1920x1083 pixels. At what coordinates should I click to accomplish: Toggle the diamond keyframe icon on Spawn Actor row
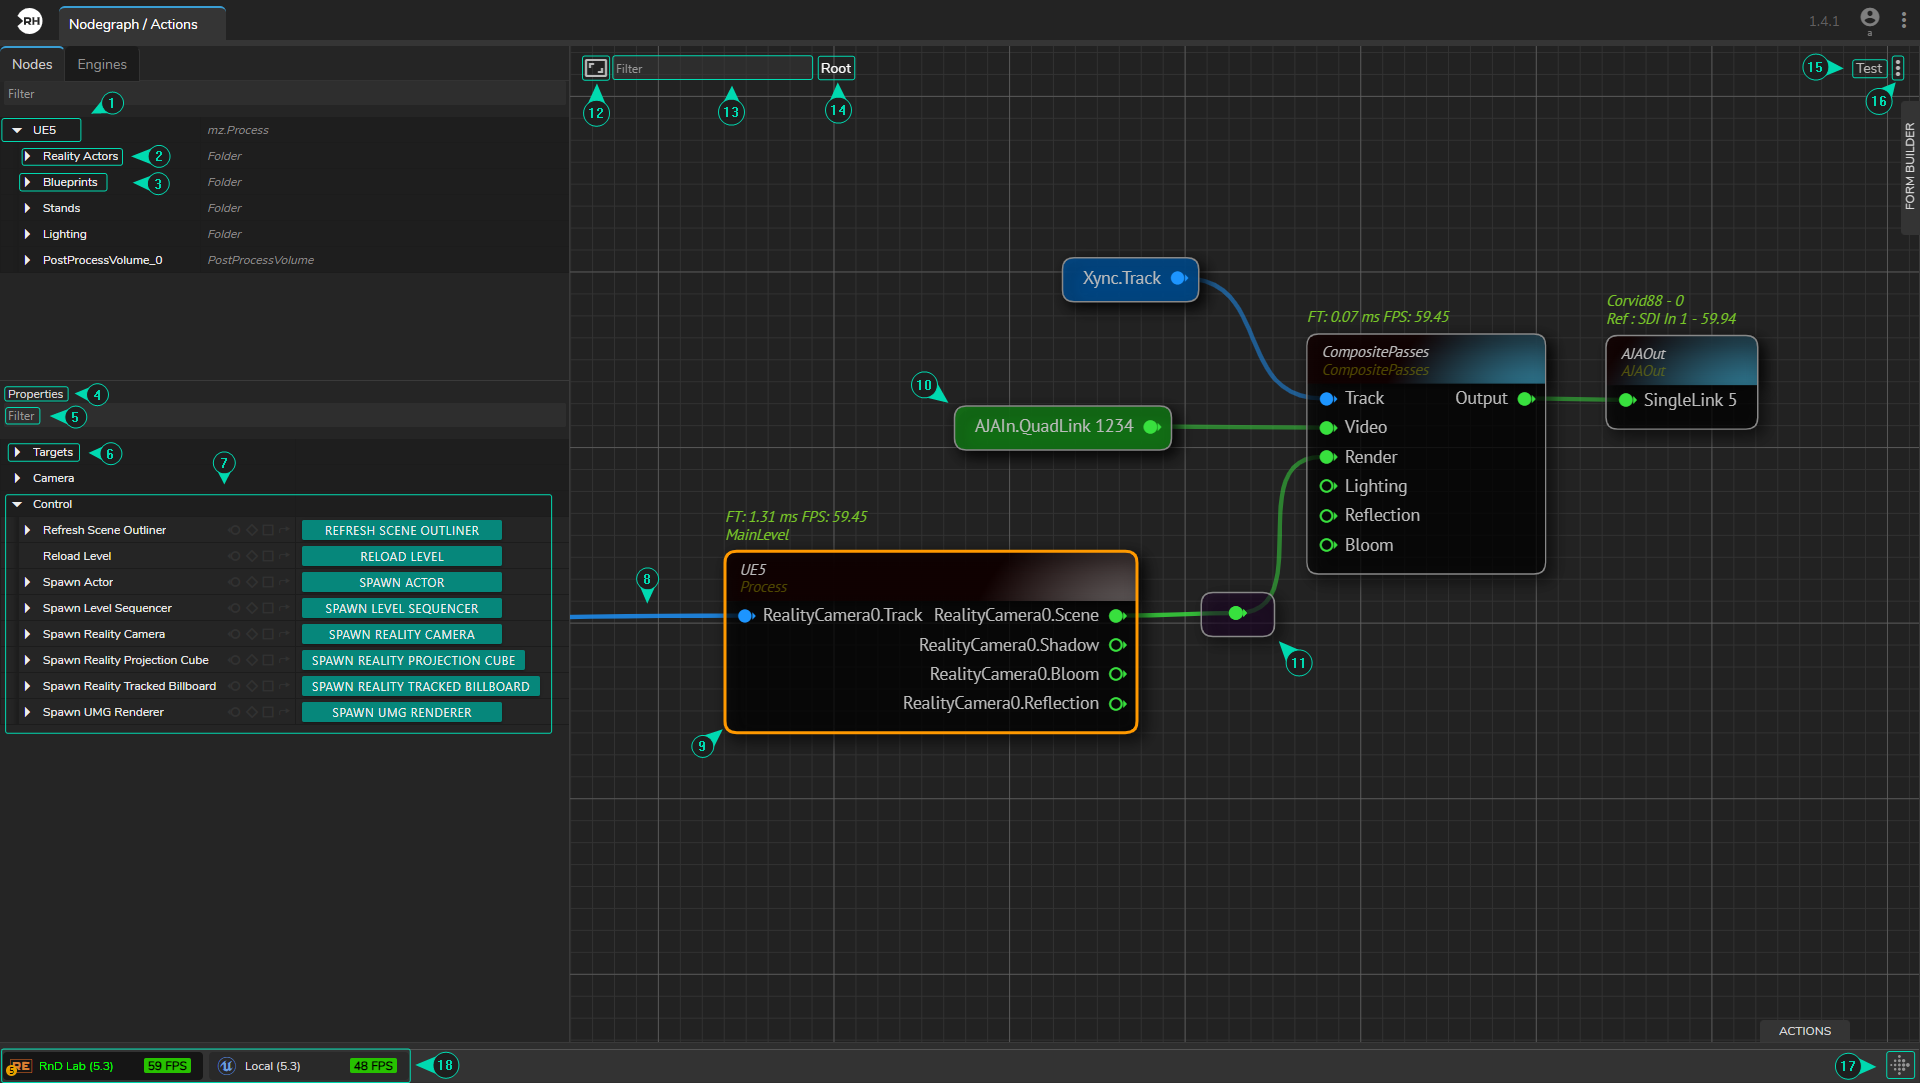252,583
